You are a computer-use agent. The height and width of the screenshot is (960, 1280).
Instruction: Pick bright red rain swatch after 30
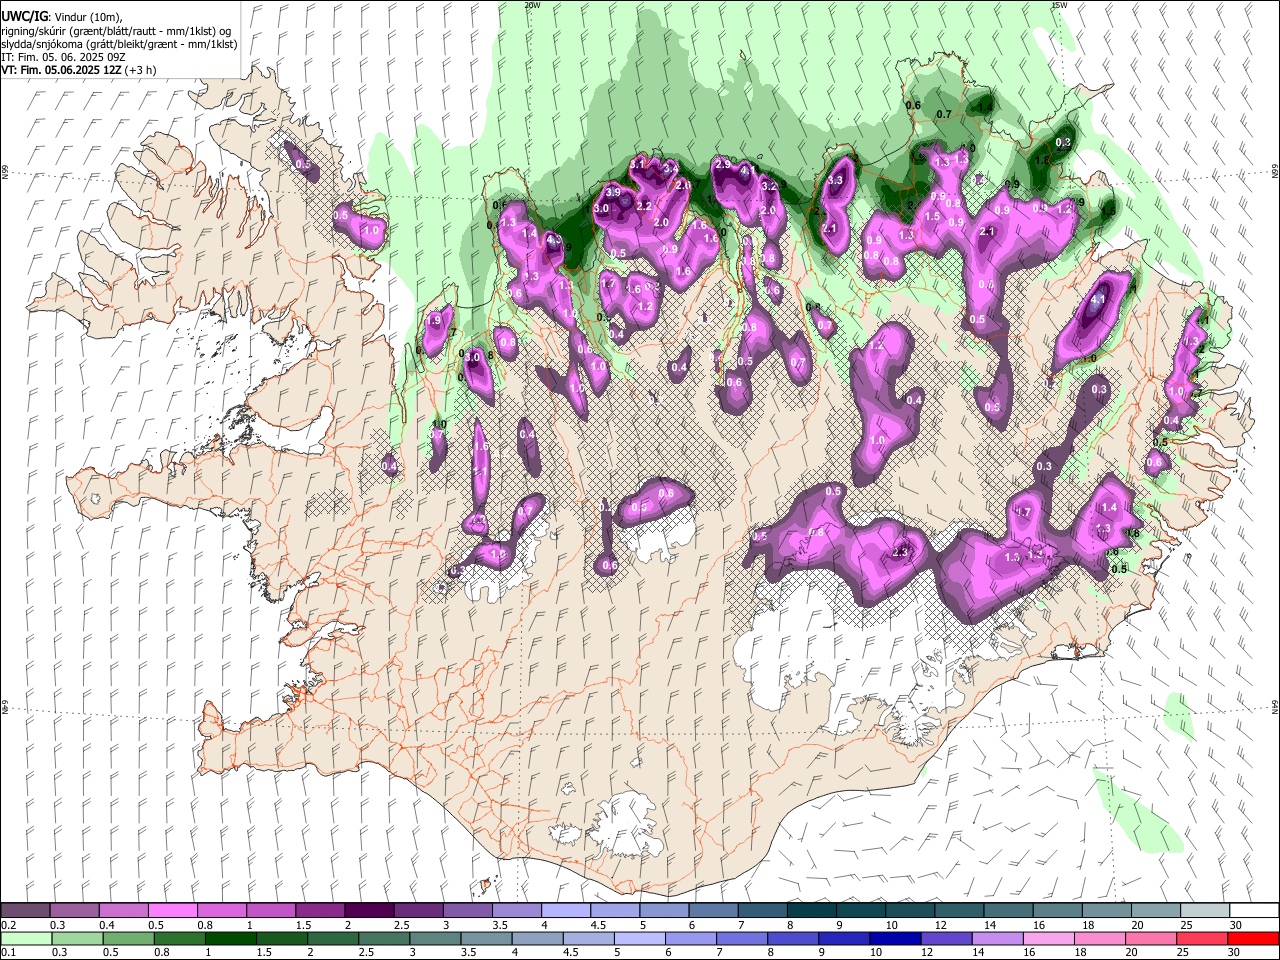(x=1252, y=938)
